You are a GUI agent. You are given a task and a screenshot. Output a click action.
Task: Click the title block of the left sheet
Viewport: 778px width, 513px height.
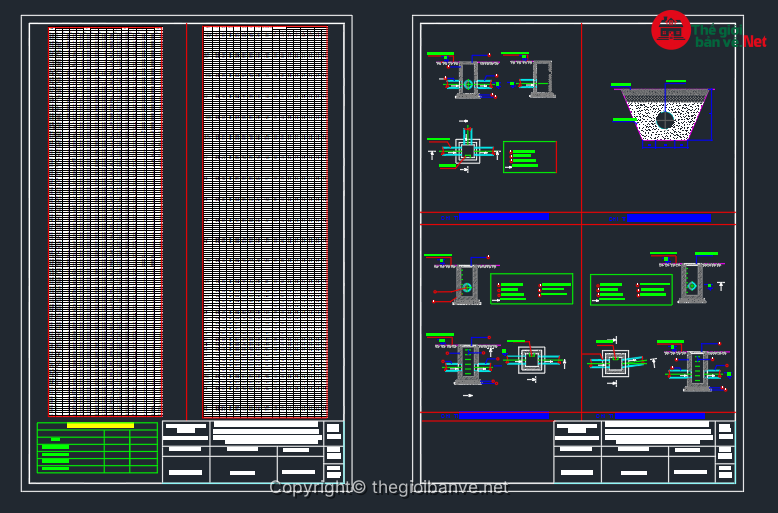[252, 451]
